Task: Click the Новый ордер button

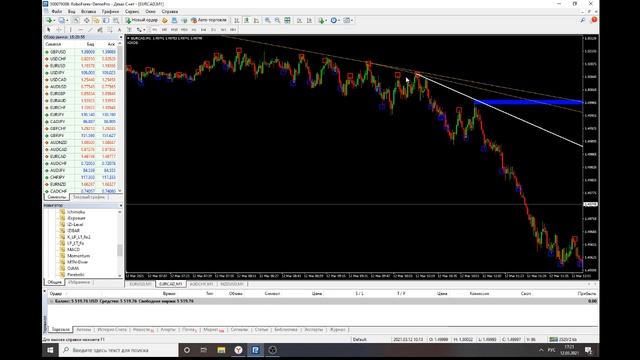Action: tap(142, 20)
